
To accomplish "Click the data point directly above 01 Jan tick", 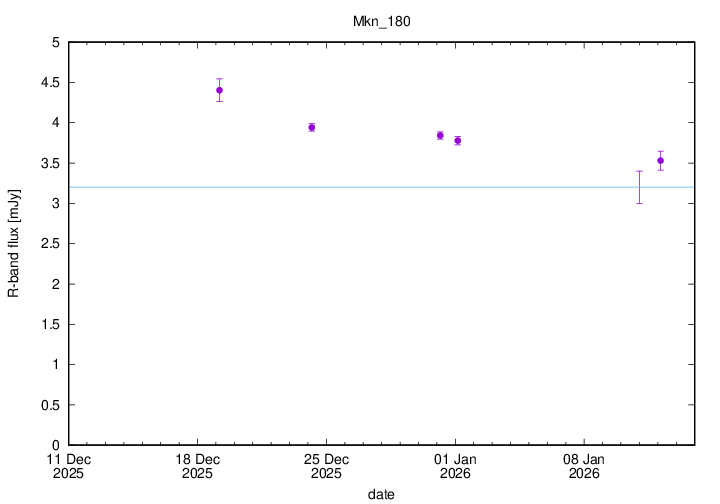I will coord(457,140).
